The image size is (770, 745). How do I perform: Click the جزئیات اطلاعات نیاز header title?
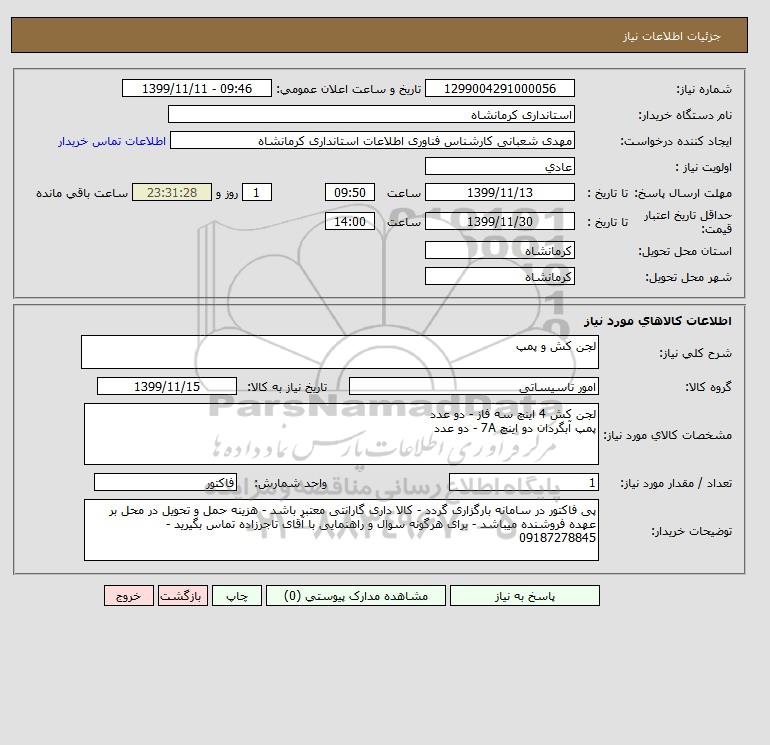coord(671,36)
